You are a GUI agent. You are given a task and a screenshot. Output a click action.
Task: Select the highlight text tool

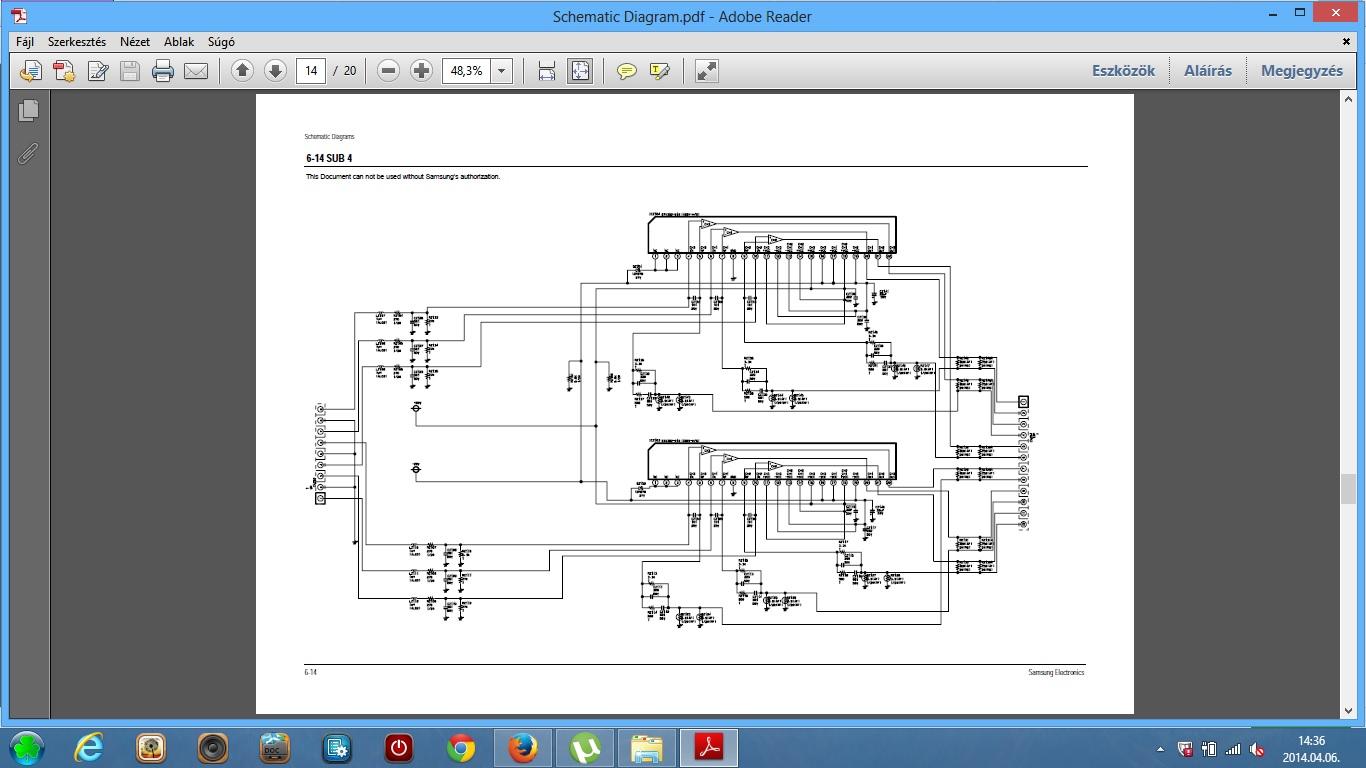click(660, 71)
